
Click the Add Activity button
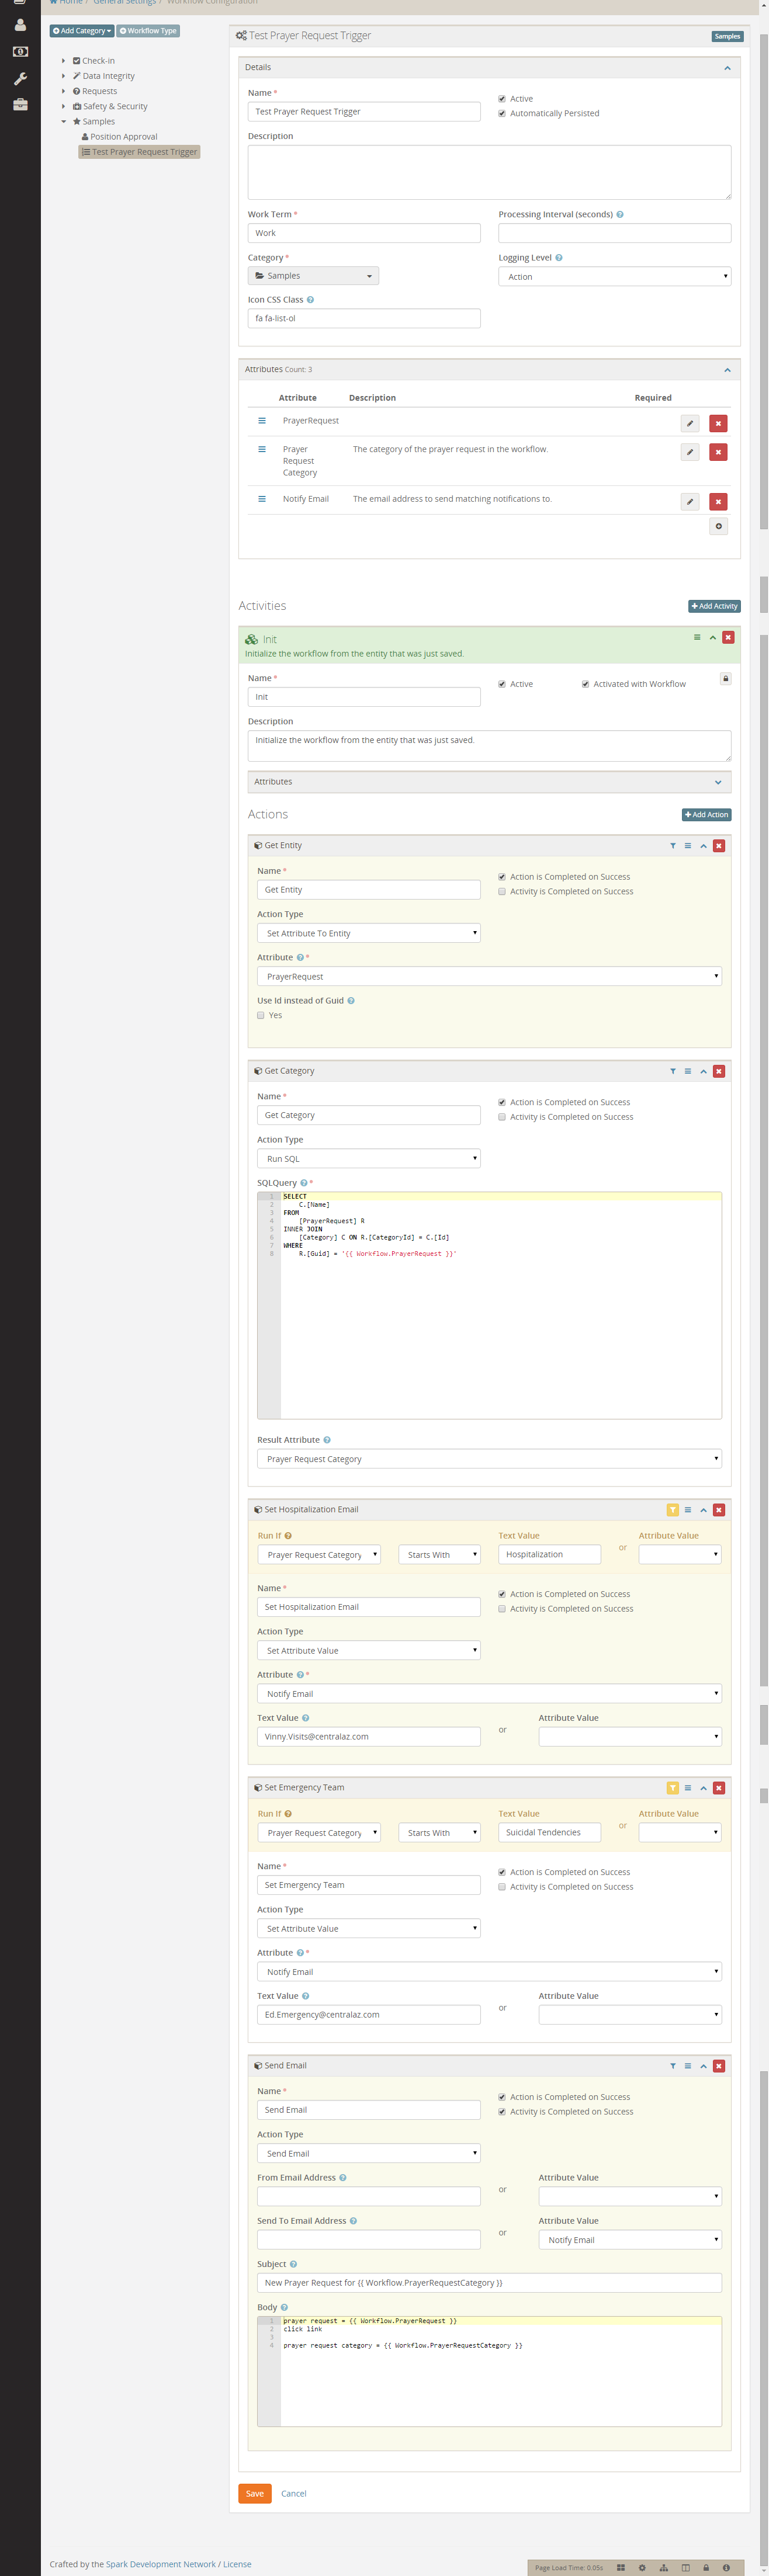click(713, 606)
